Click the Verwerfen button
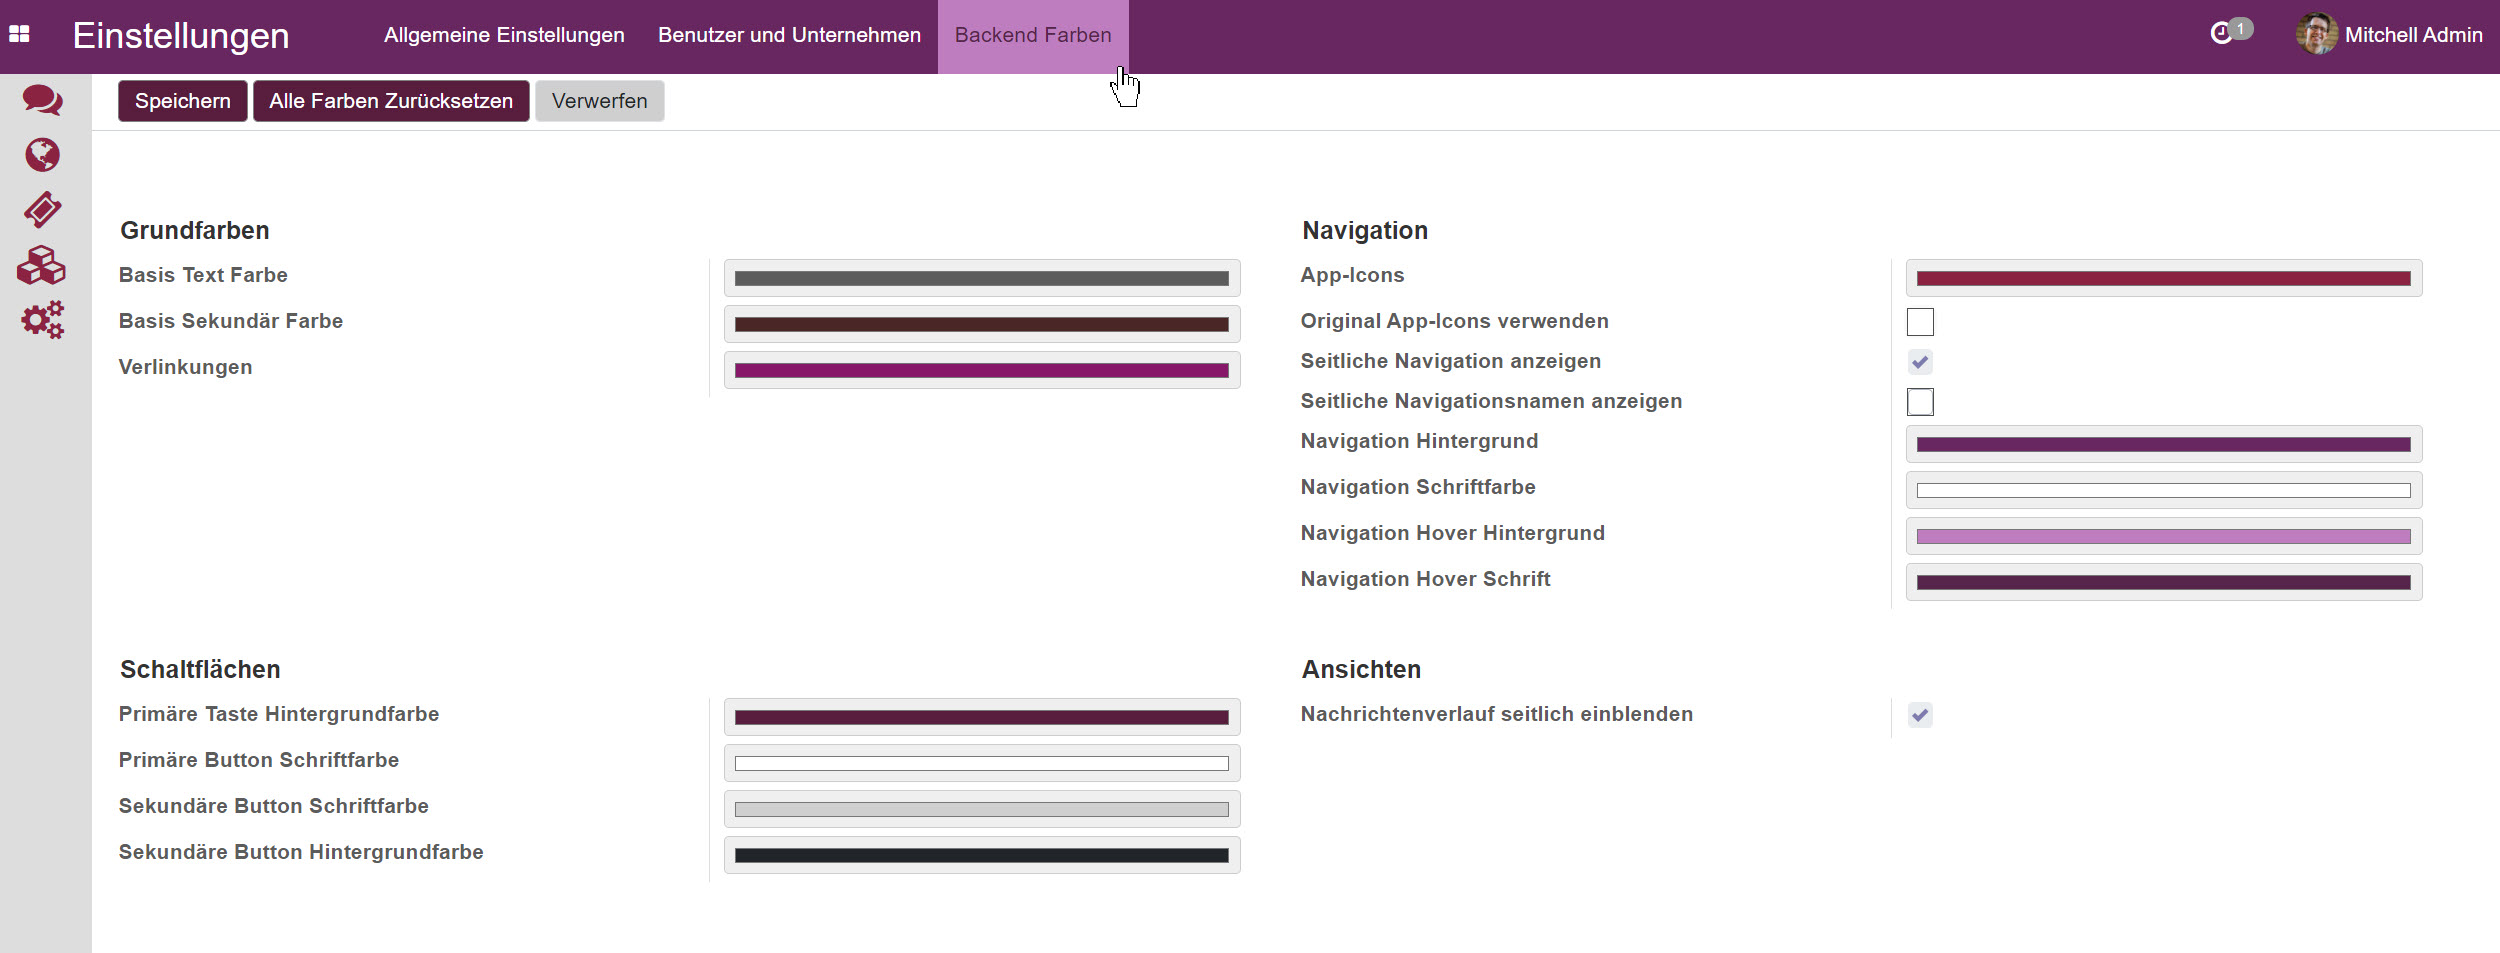Screen dimensions: 2500x953 (x=599, y=100)
